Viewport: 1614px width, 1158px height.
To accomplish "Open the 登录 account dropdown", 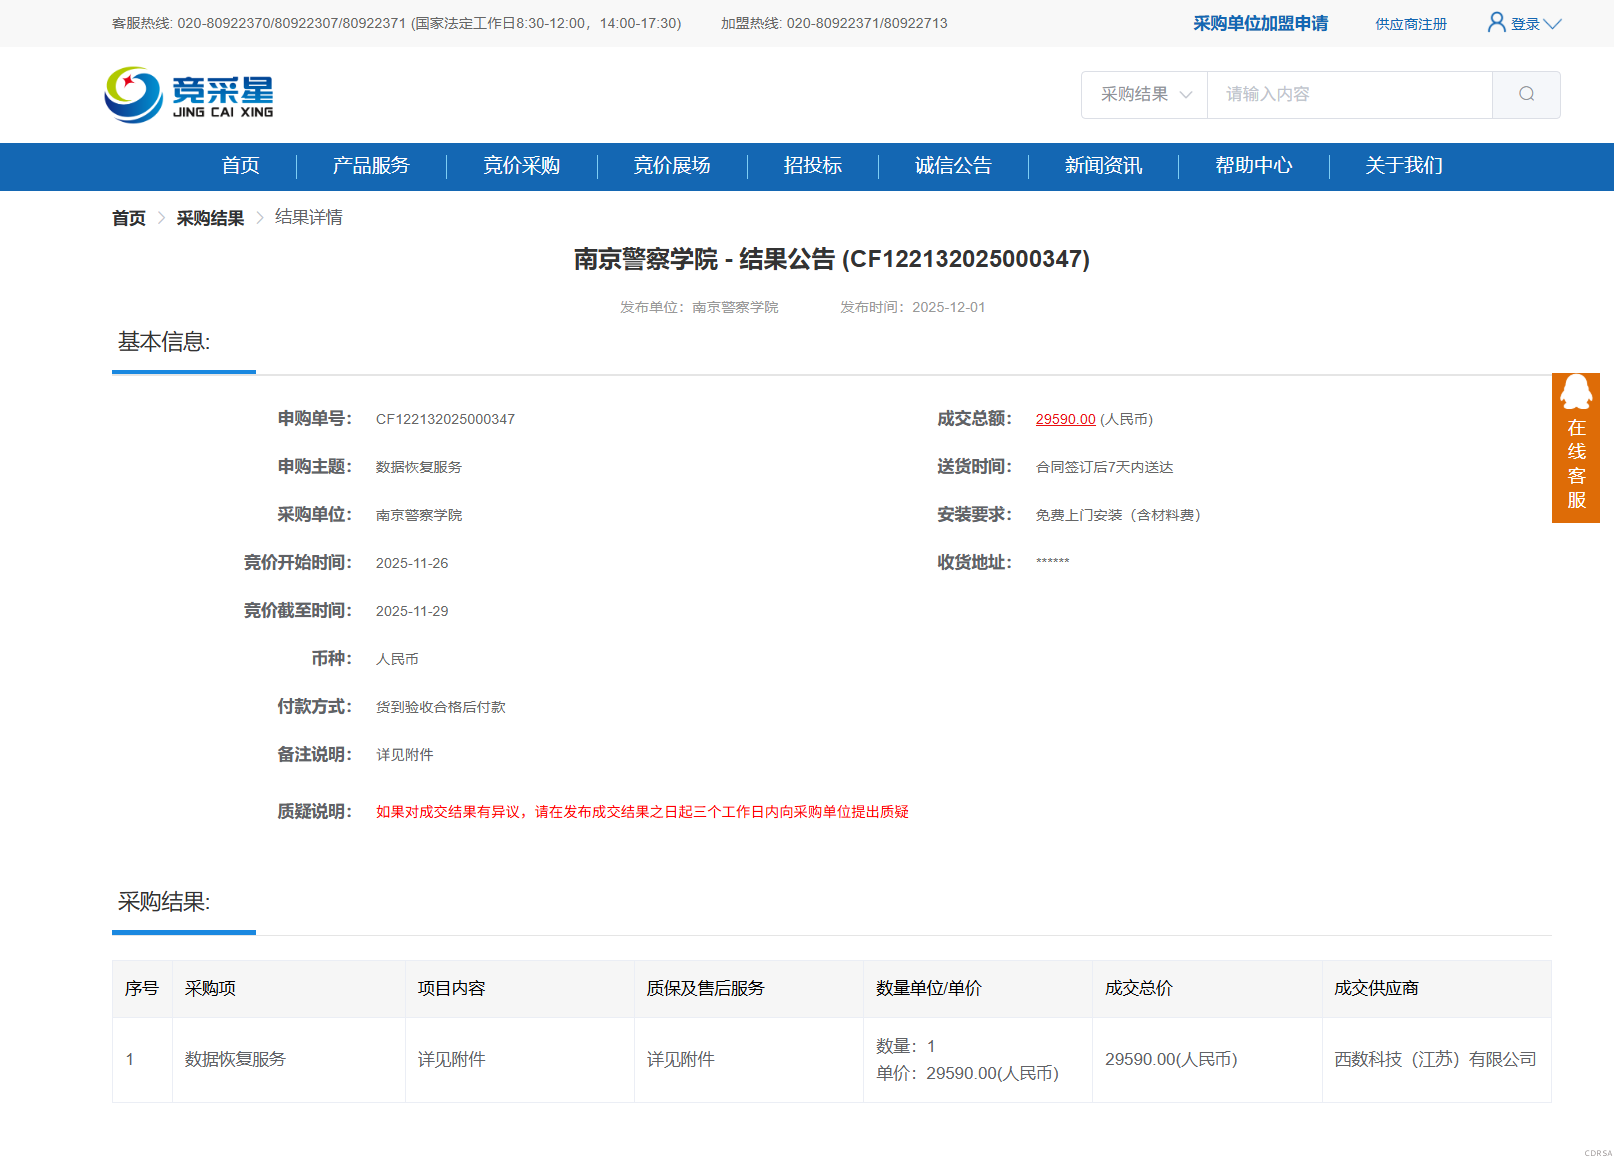I will 1524,23.
